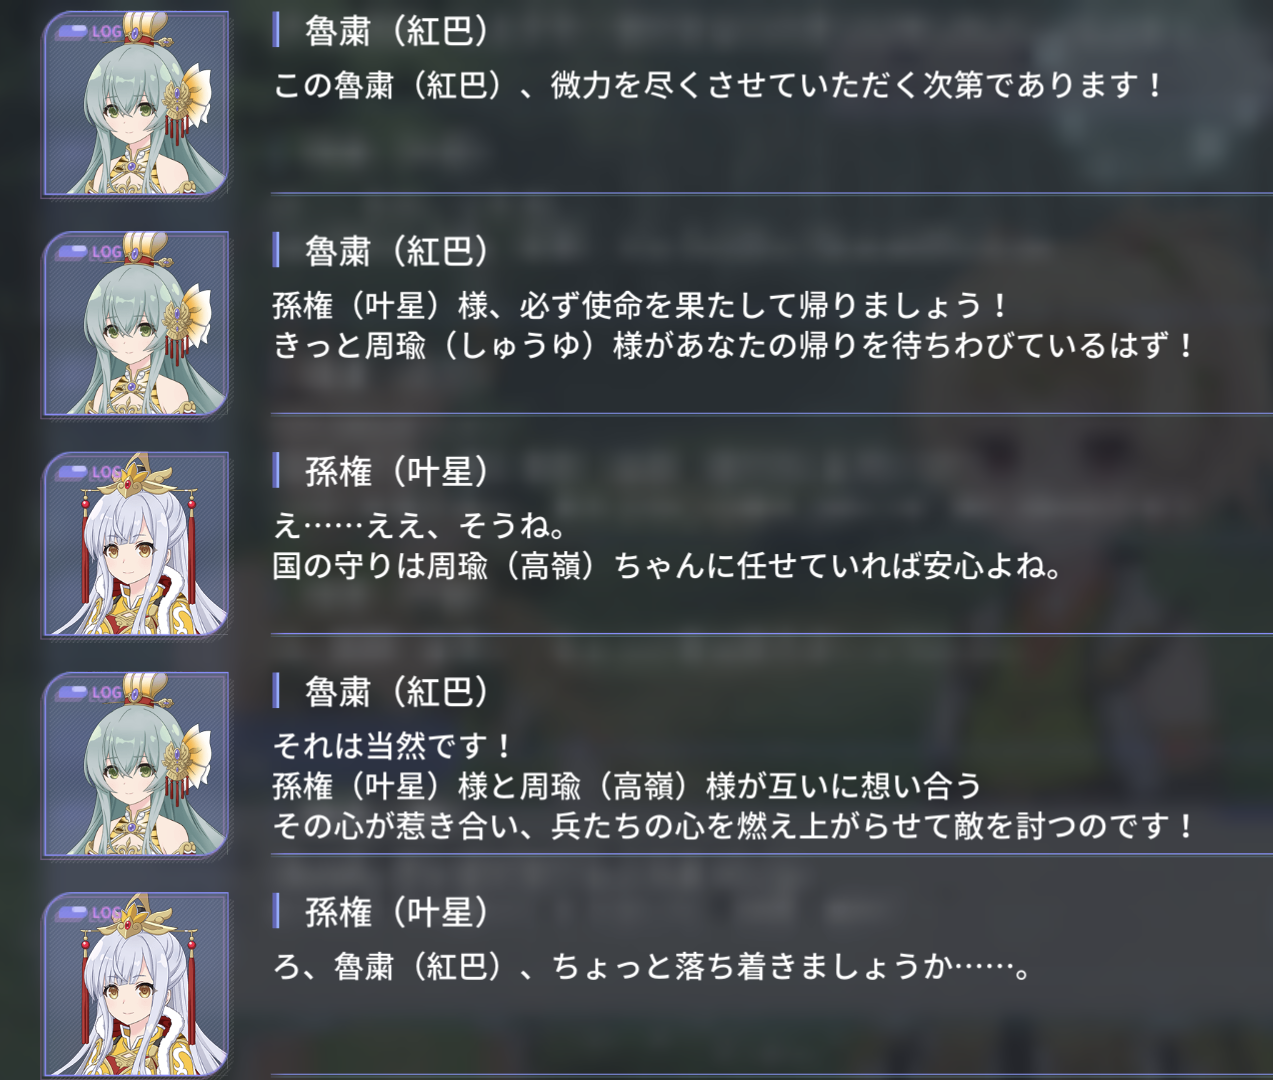Click the line ろ、魯粛(紅巴)、ちょっと落ち着きましょうか
The height and width of the screenshot is (1080, 1273).
point(652,966)
